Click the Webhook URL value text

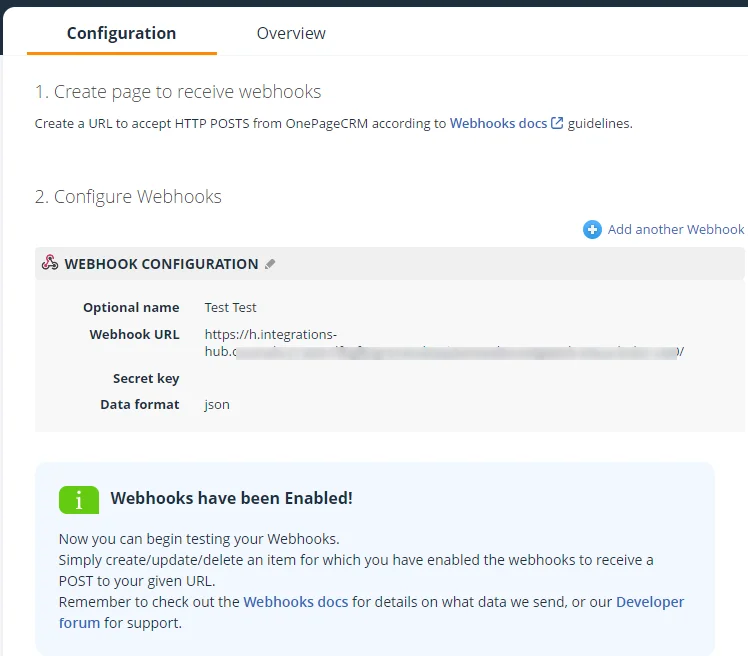(444, 343)
